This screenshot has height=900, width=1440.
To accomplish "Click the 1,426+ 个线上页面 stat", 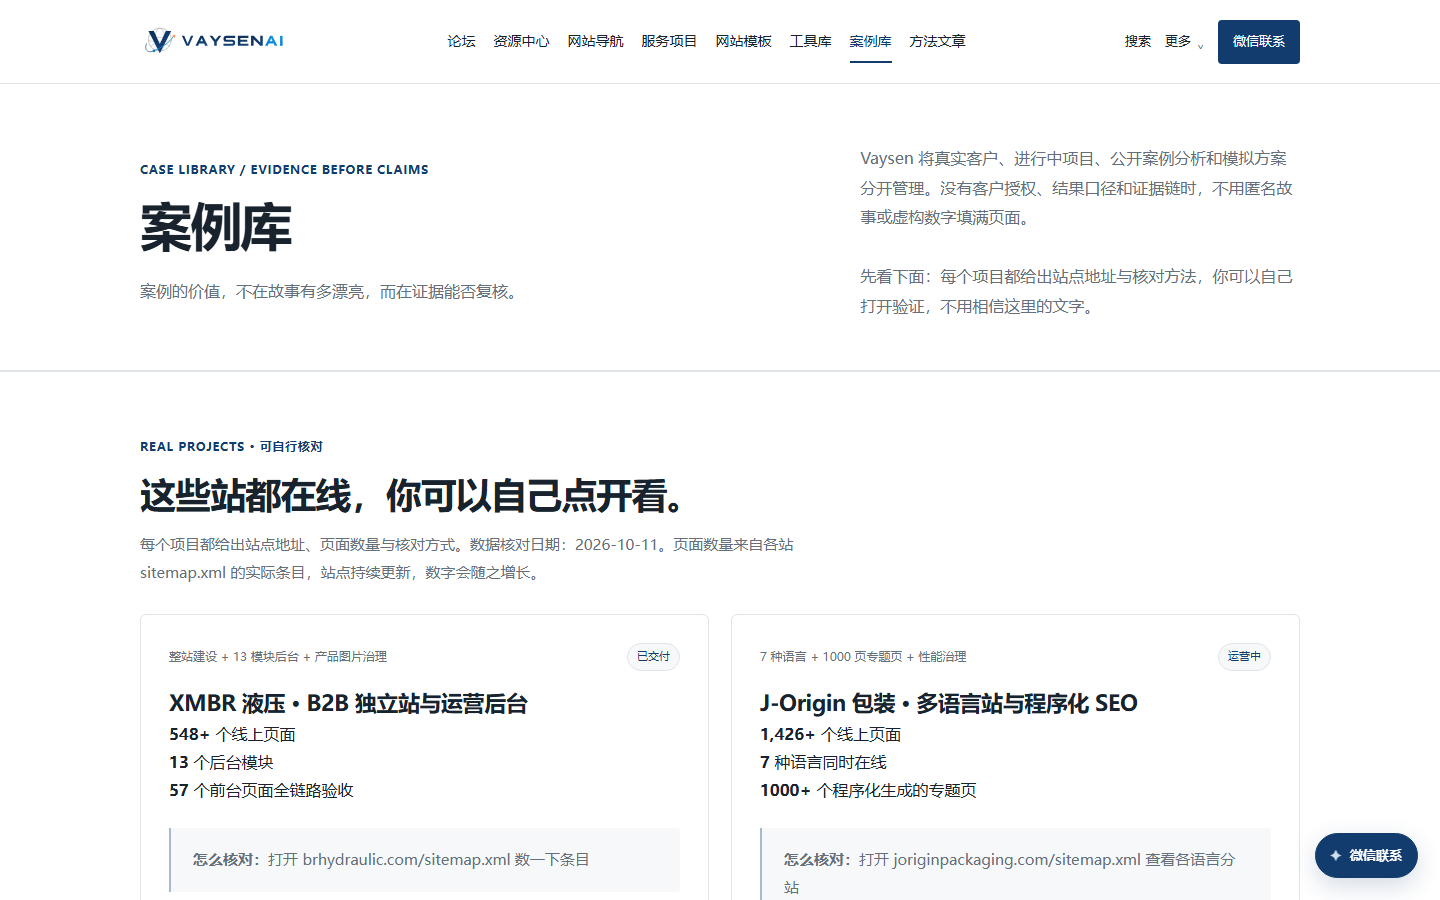I will click(x=830, y=734).
